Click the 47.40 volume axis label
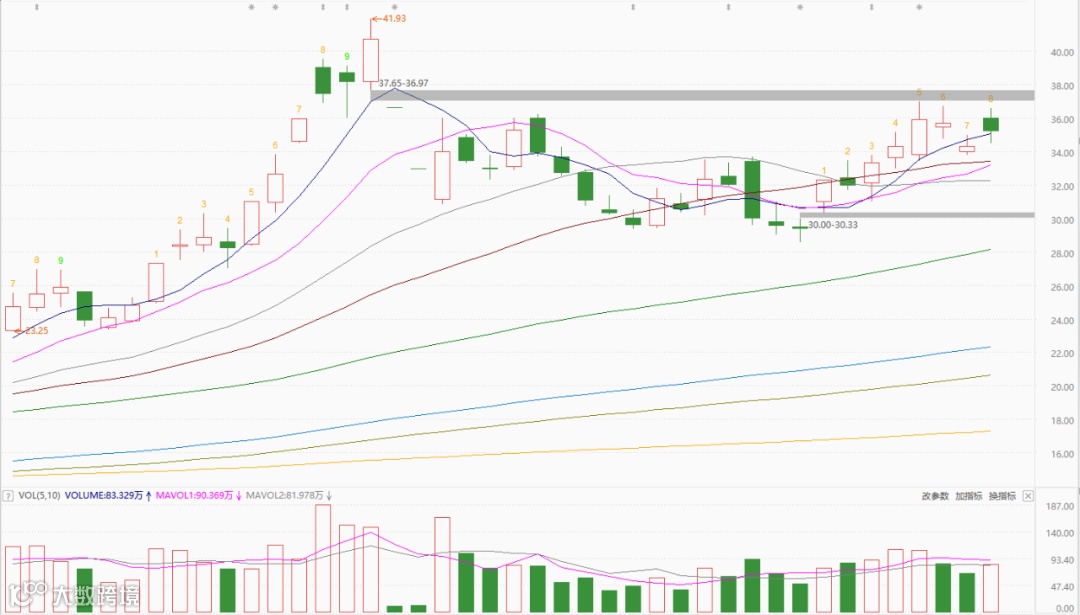 coord(1062,587)
